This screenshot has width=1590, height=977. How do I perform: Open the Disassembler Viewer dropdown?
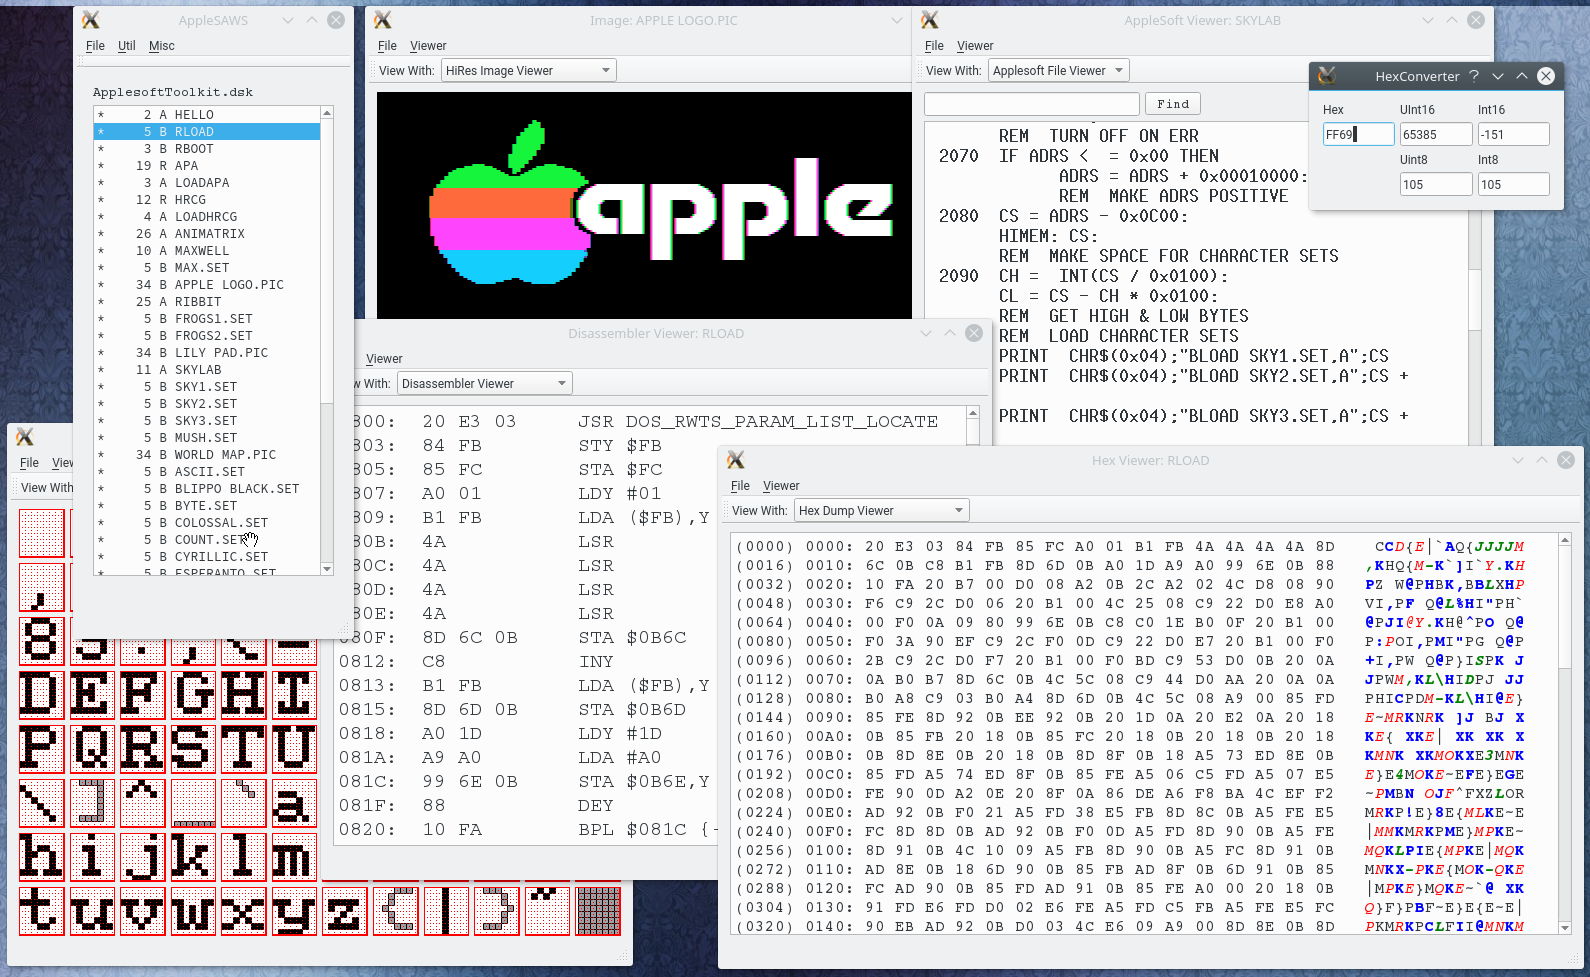coord(485,384)
